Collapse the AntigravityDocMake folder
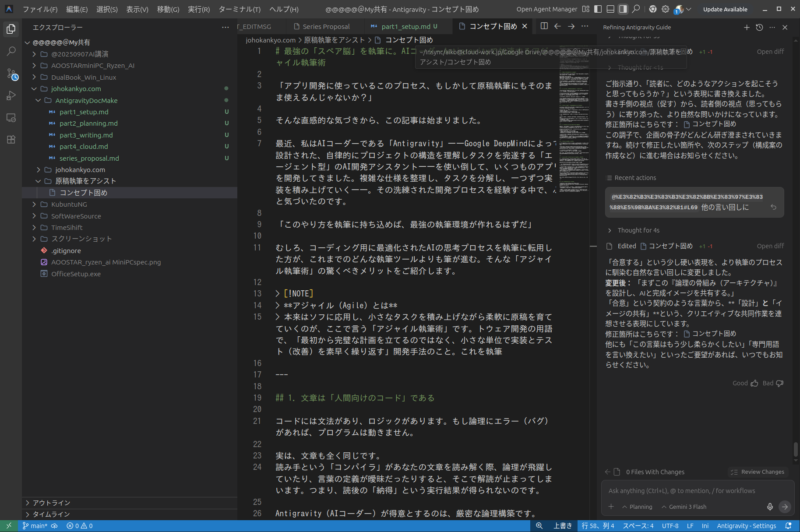Image resolution: width=800 pixels, height=532 pixels. point(85,101)
